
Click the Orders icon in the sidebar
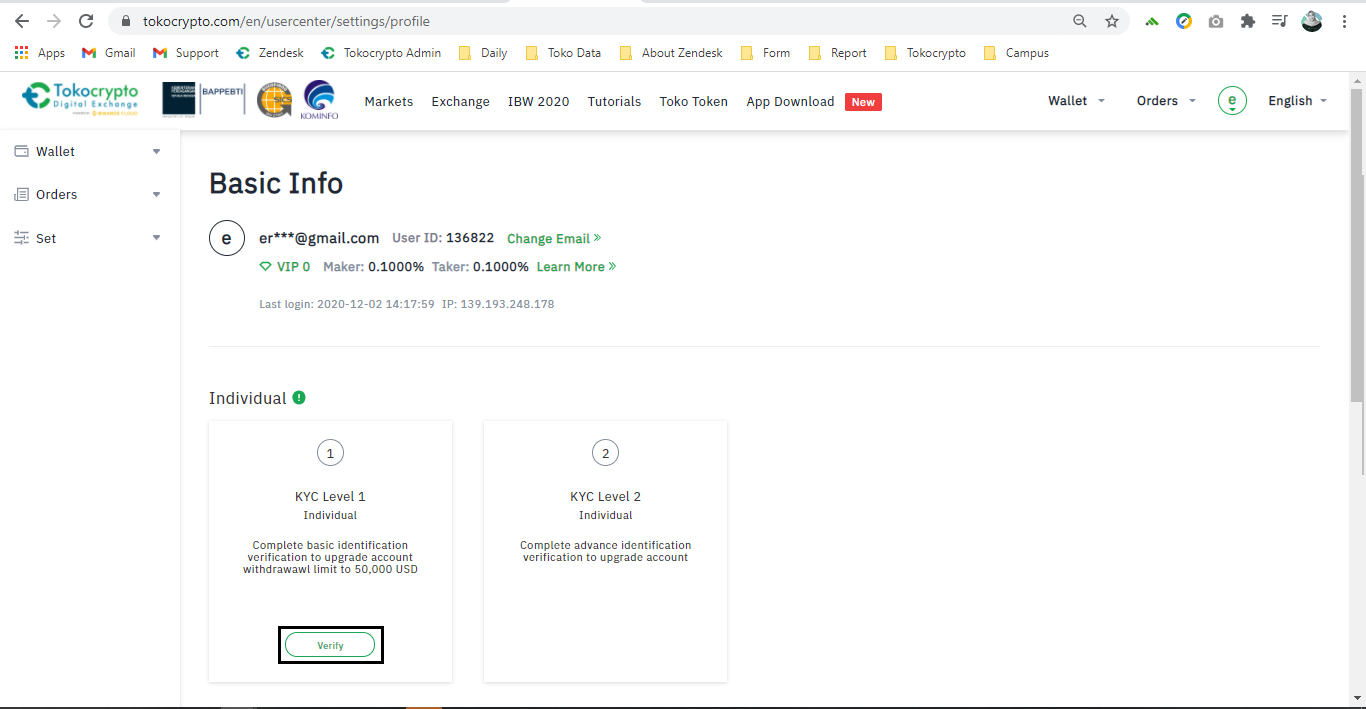pos(21,194)
